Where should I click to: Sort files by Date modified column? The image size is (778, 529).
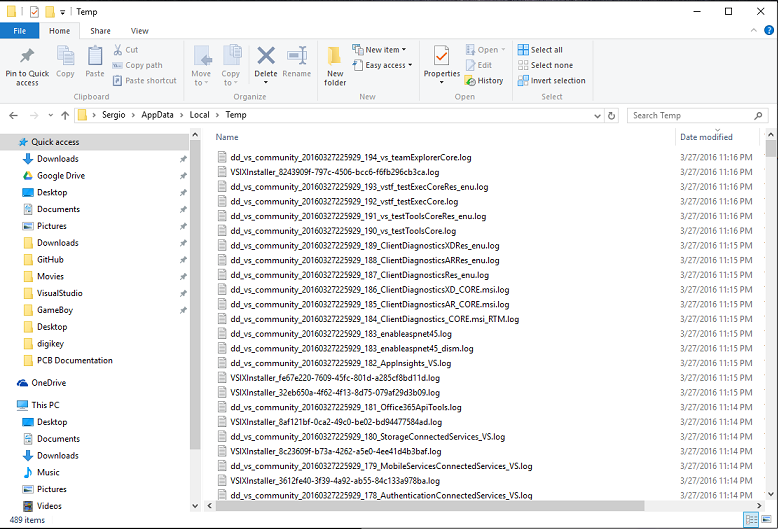[x=706, y=137]
